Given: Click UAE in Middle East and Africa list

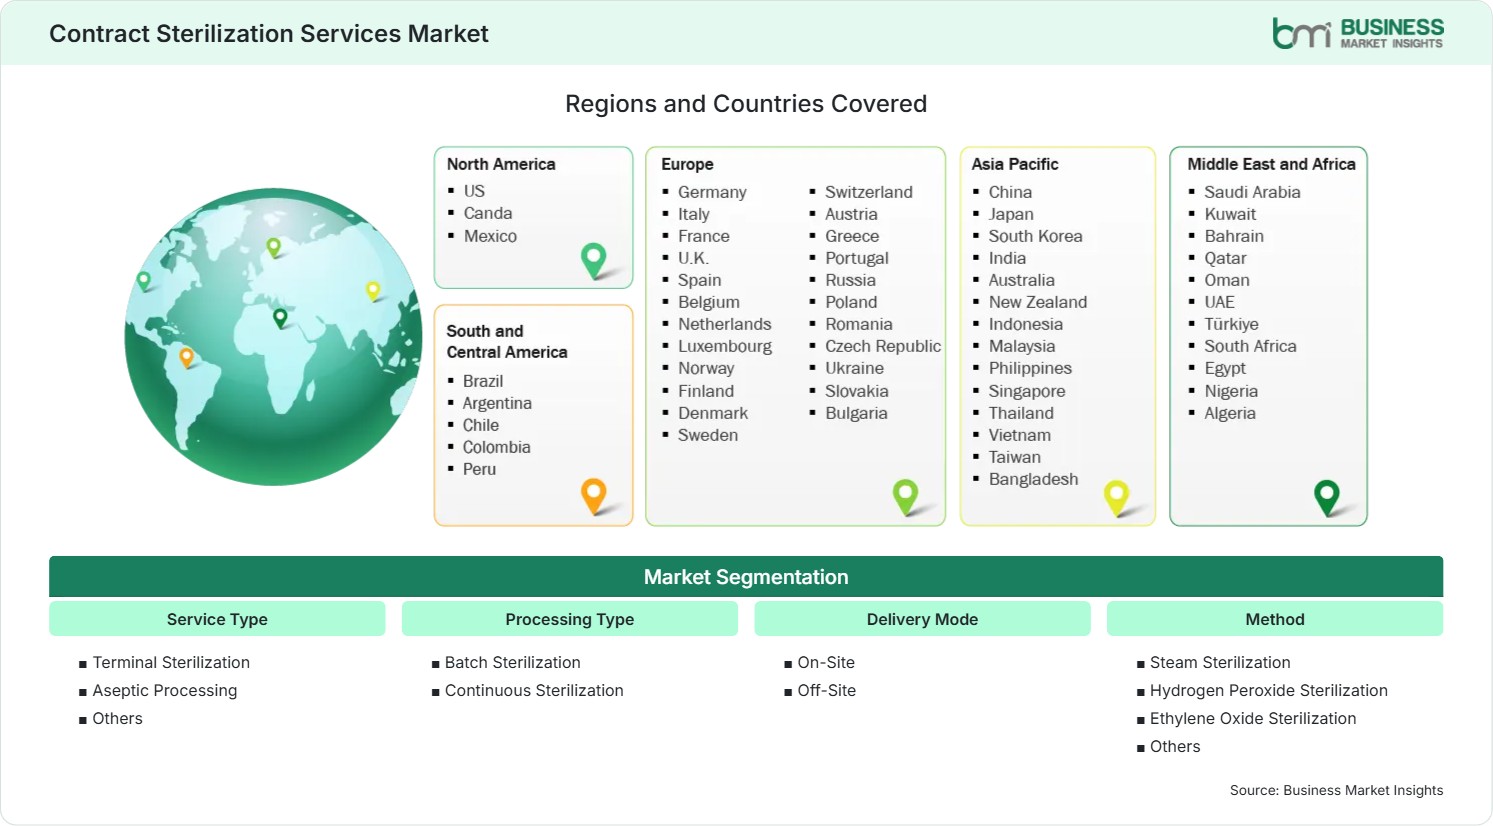Looking at the screenshot, I should click(x=1219, y=302).
